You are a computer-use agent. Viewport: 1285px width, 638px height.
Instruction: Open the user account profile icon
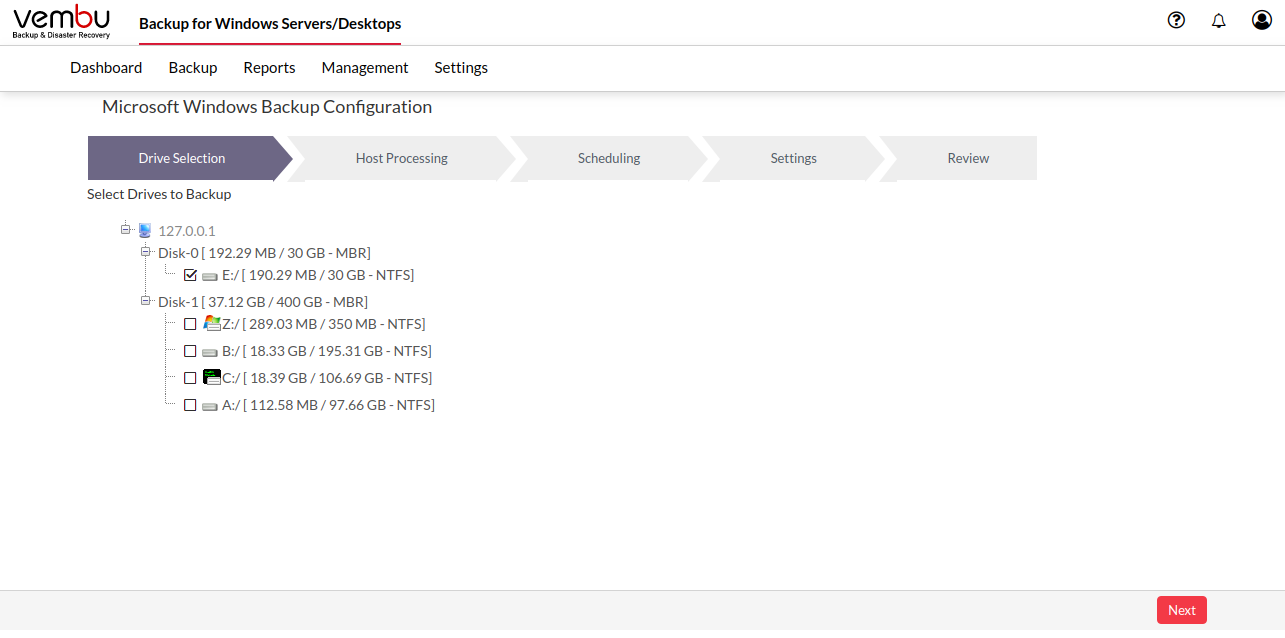[1262, 20]
